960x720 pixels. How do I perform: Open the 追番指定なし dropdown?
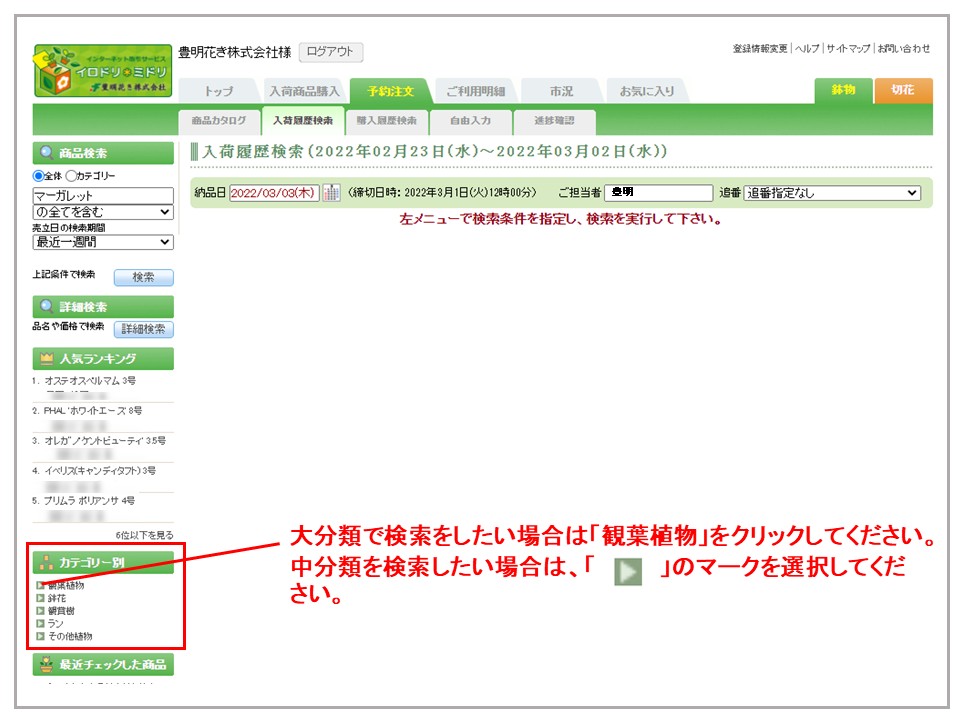coord(832,193)
